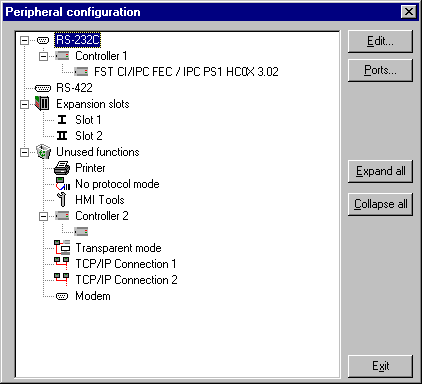Click the RS-422 connector icon

[x=43, y=88]
